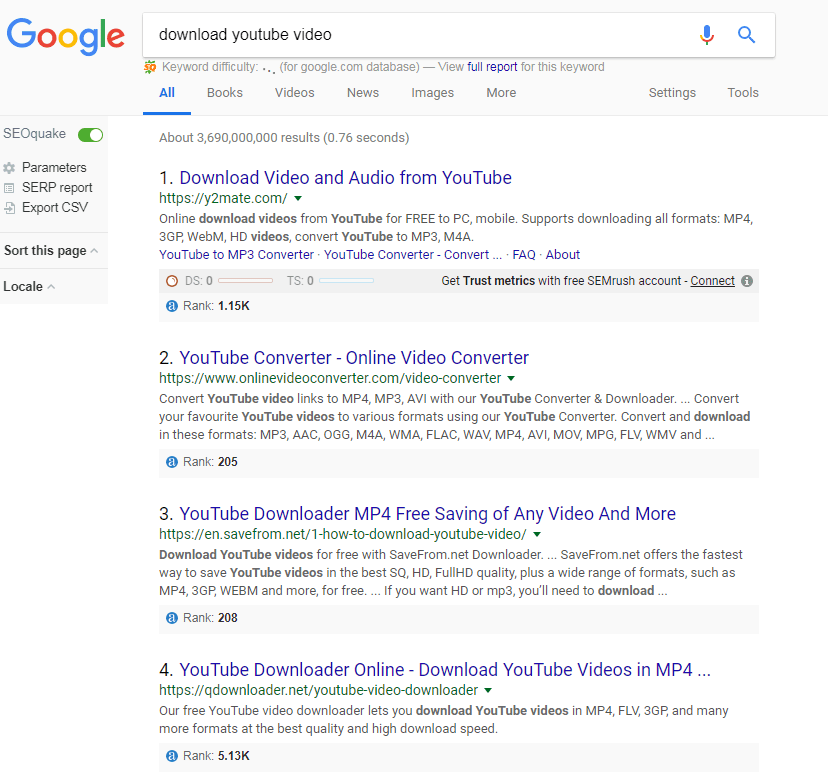The image size is (828, 782).
Task: Click the voice search microphone icon
Action: coord(707,35)
